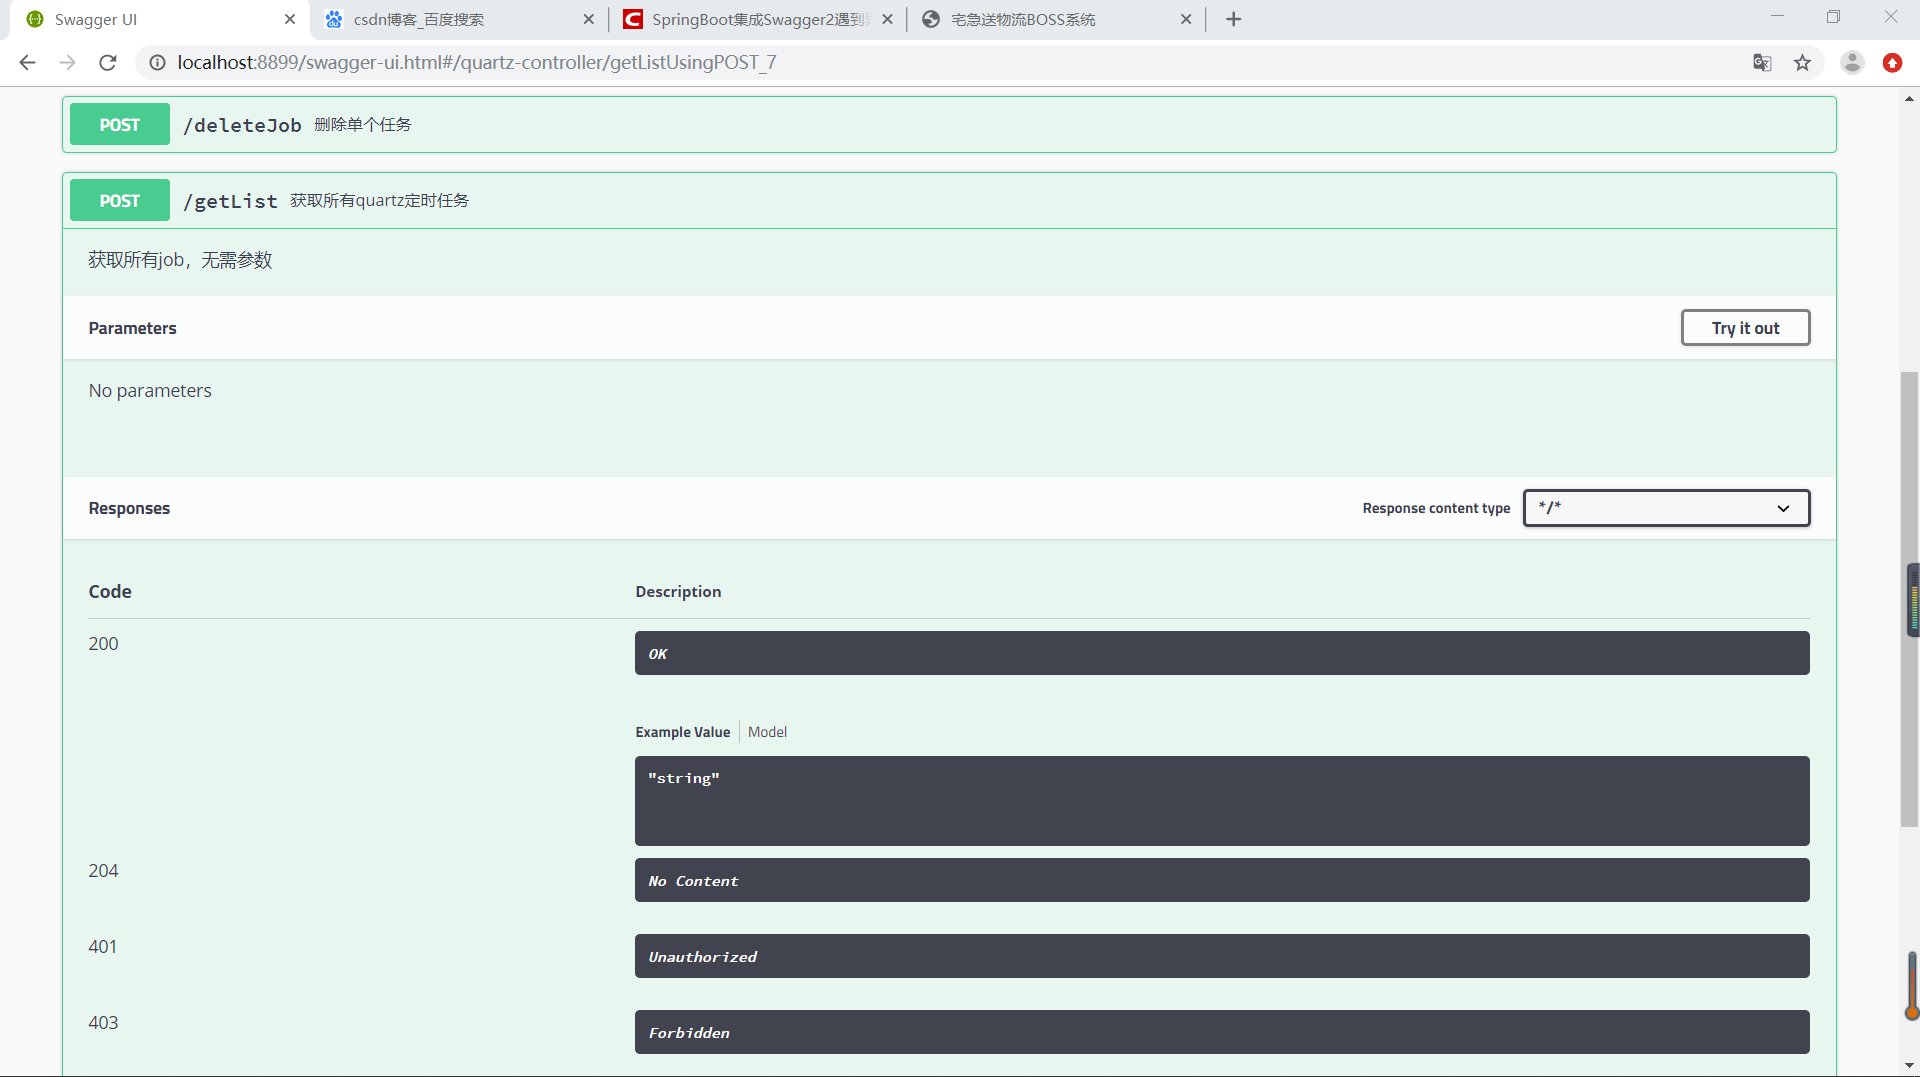Click response code 401

coord(103,947)
